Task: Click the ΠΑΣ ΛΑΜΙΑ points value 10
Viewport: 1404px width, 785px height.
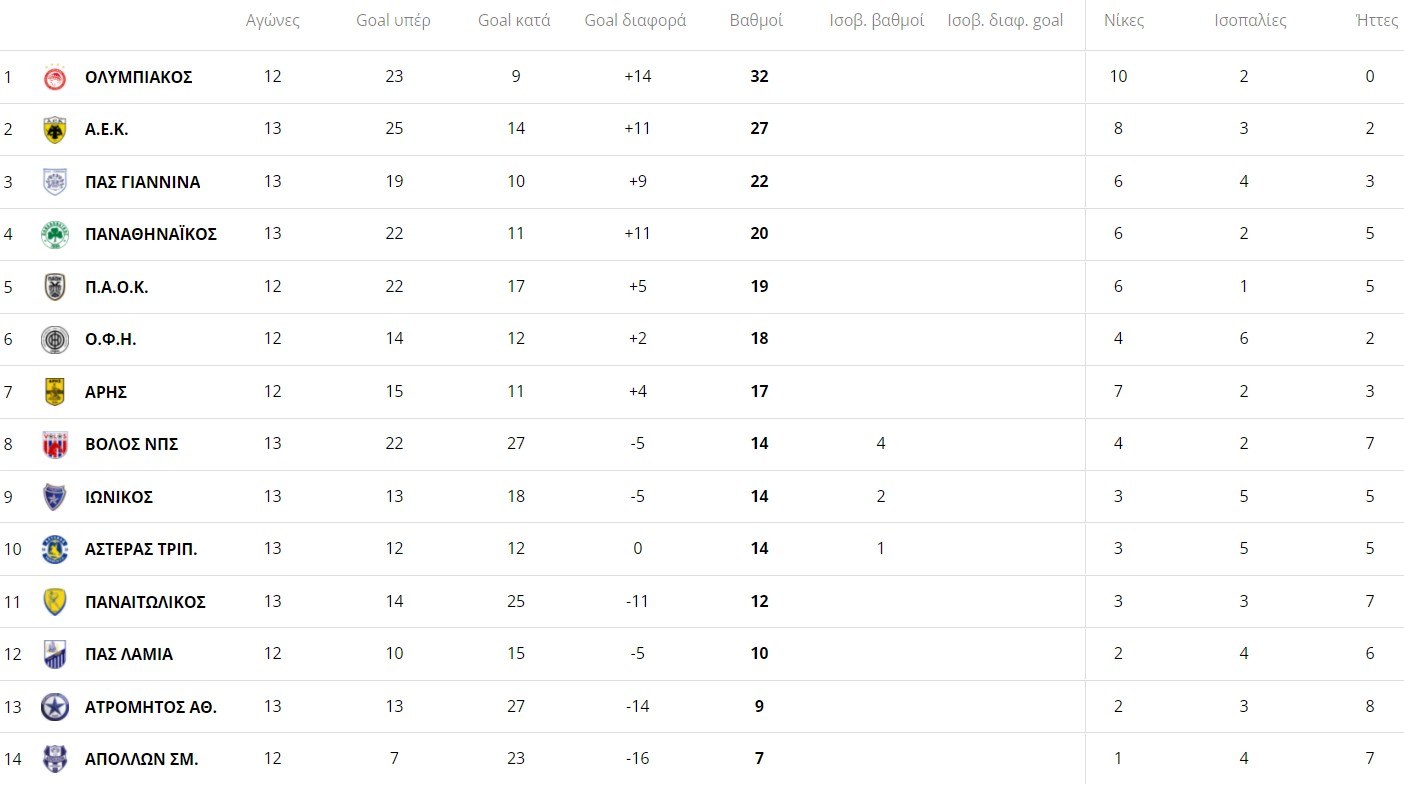Action: 759,654
